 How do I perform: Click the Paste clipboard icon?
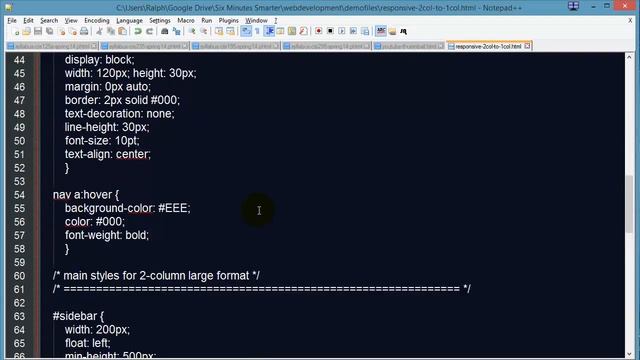coord(122,31)
